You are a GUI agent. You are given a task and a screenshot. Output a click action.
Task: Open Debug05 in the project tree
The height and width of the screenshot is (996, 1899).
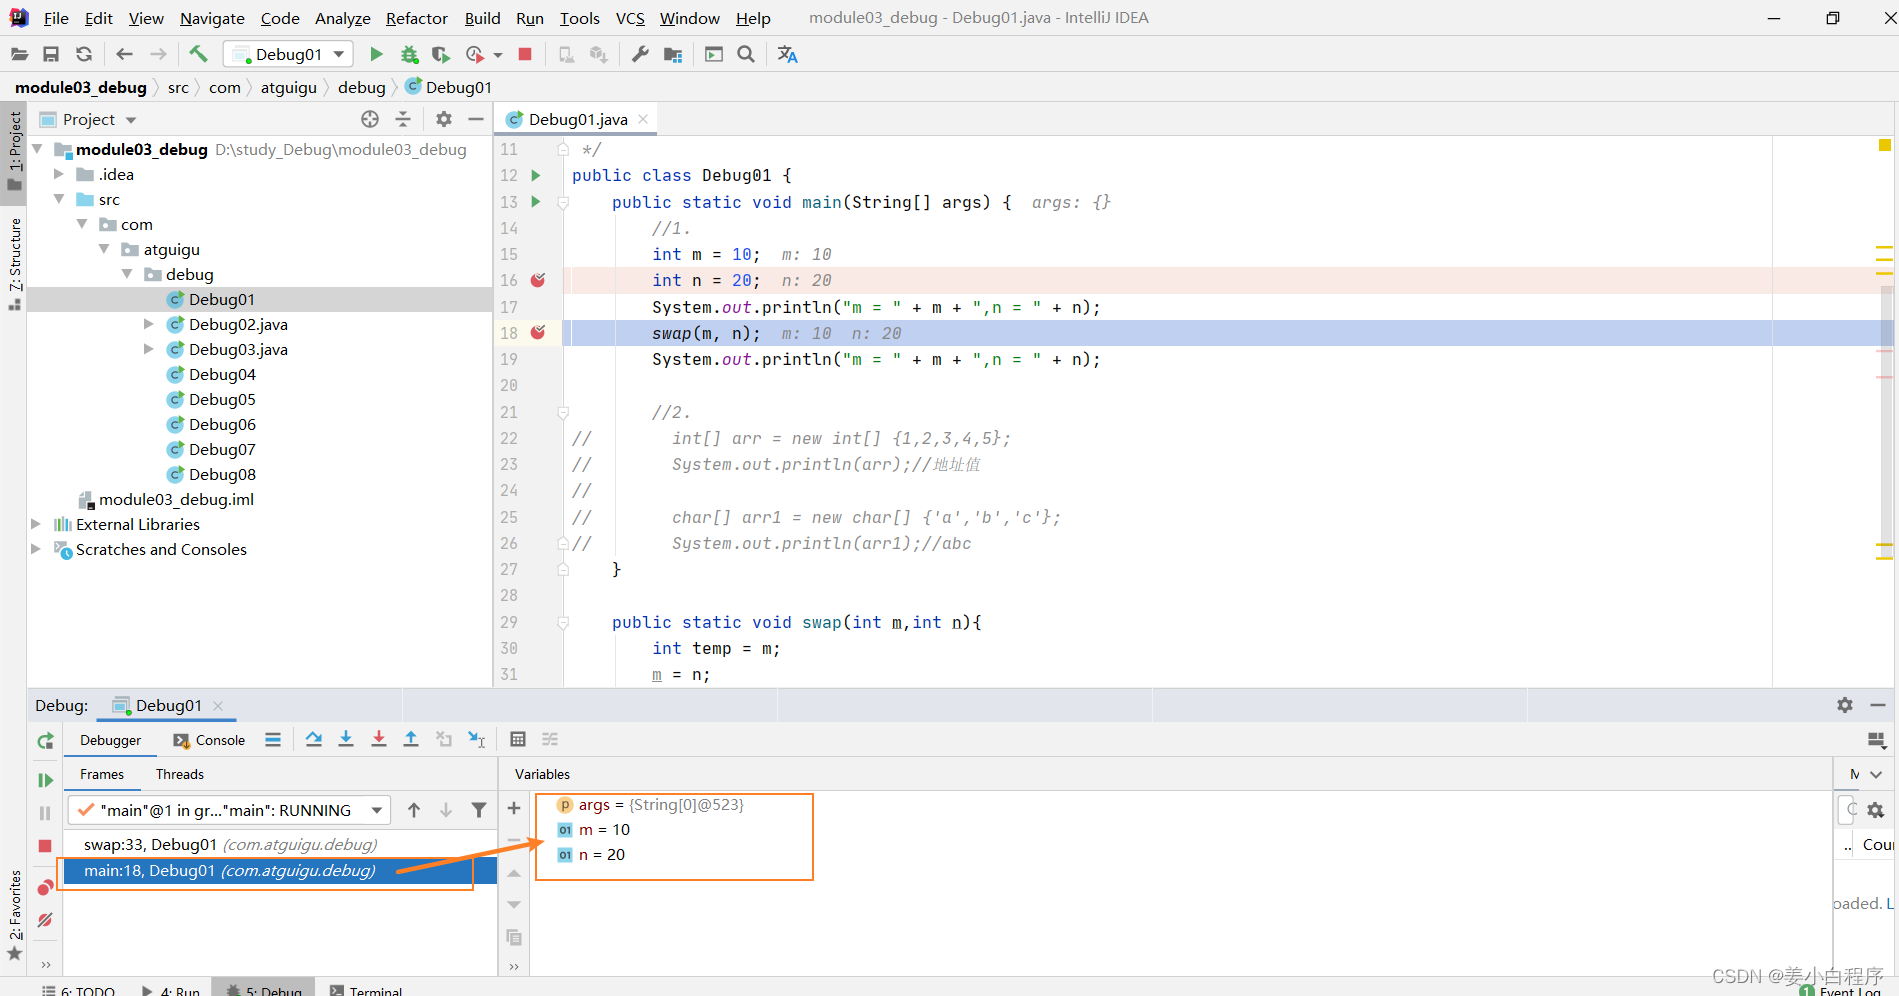click(222, 399)
